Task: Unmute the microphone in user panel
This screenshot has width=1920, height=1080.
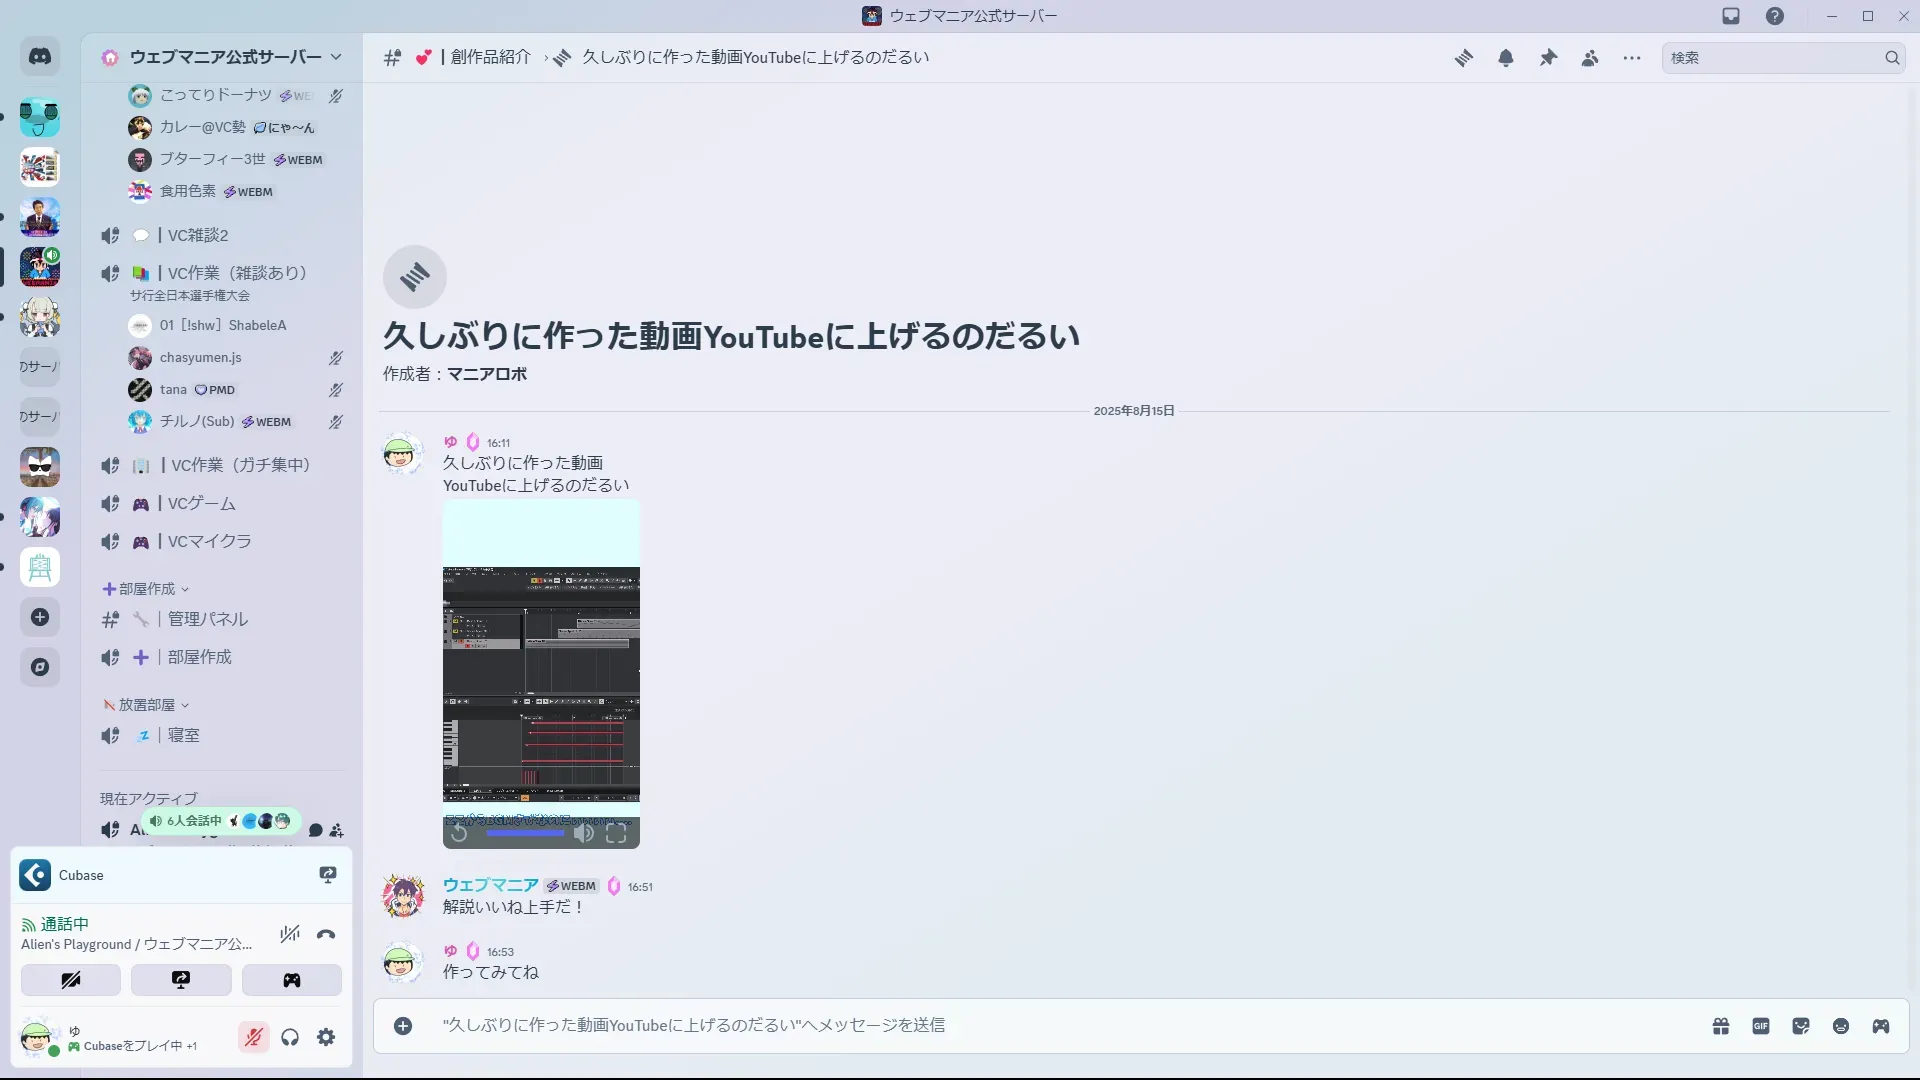Action: 254,1037
